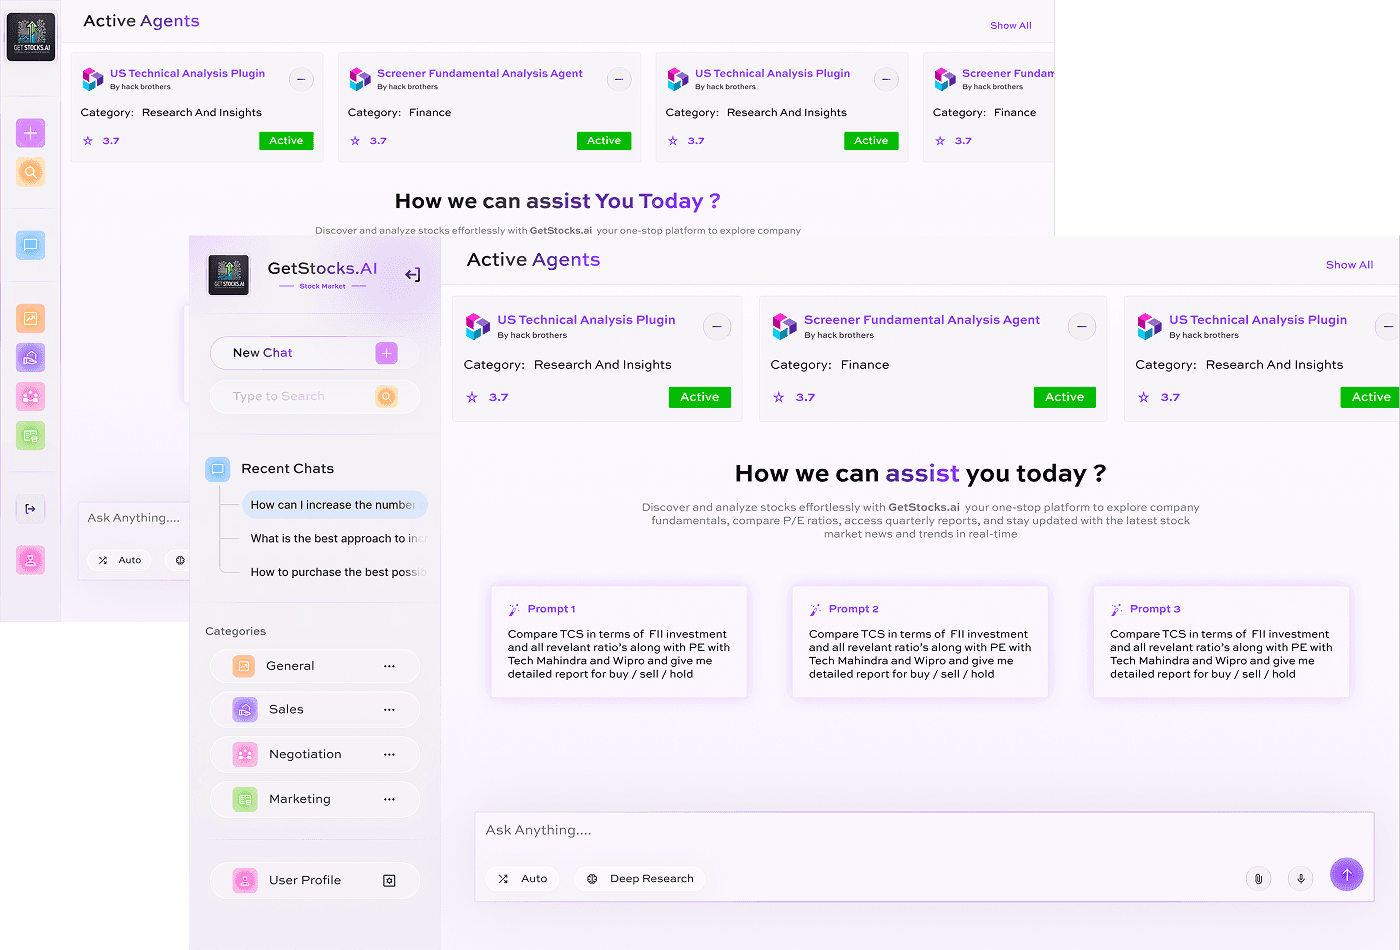Click the 'How we can assist you today ?' heading in the front window
The image size is (1400, 950).
[x=920, y=473]
